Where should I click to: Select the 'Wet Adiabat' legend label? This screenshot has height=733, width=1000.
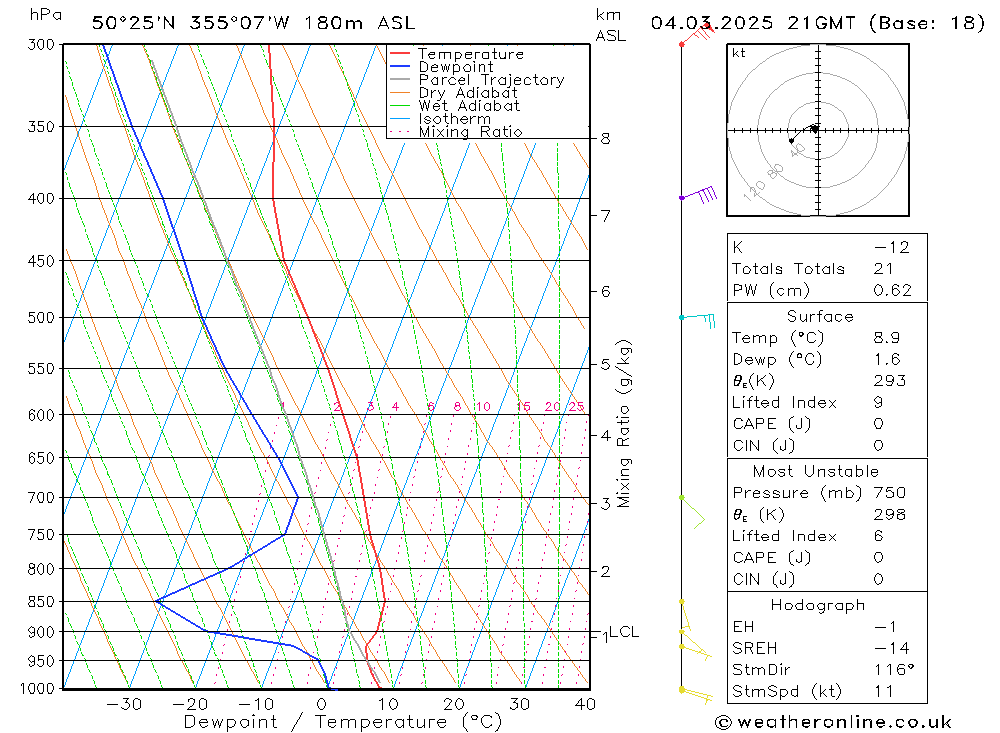[x=469, y=106]
